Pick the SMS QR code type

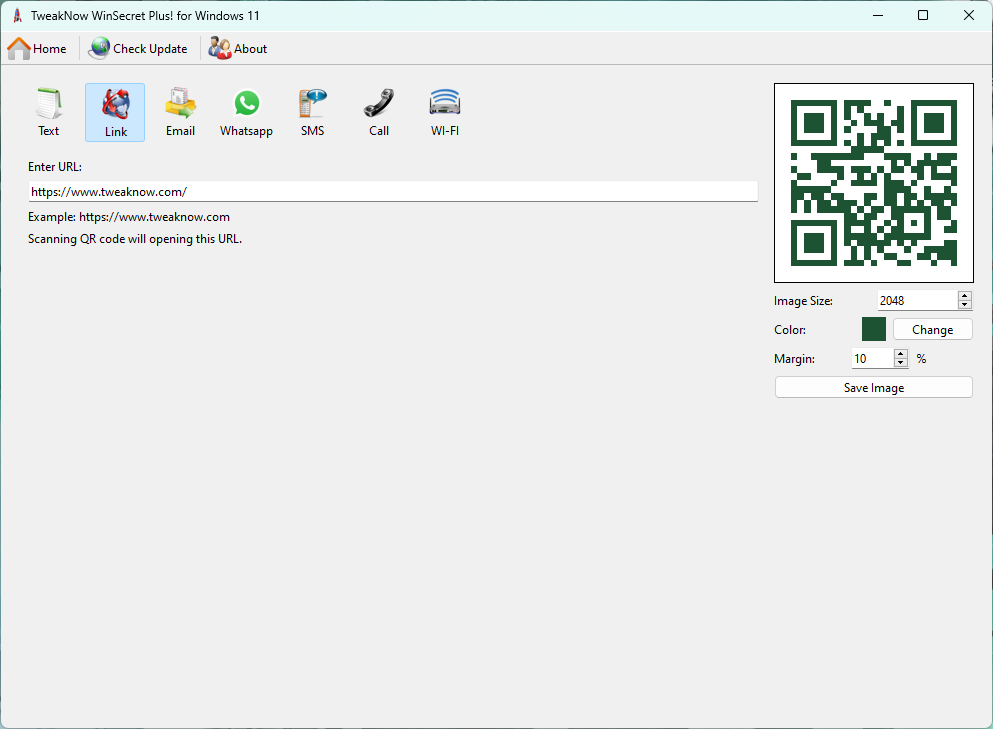(313, 113)
